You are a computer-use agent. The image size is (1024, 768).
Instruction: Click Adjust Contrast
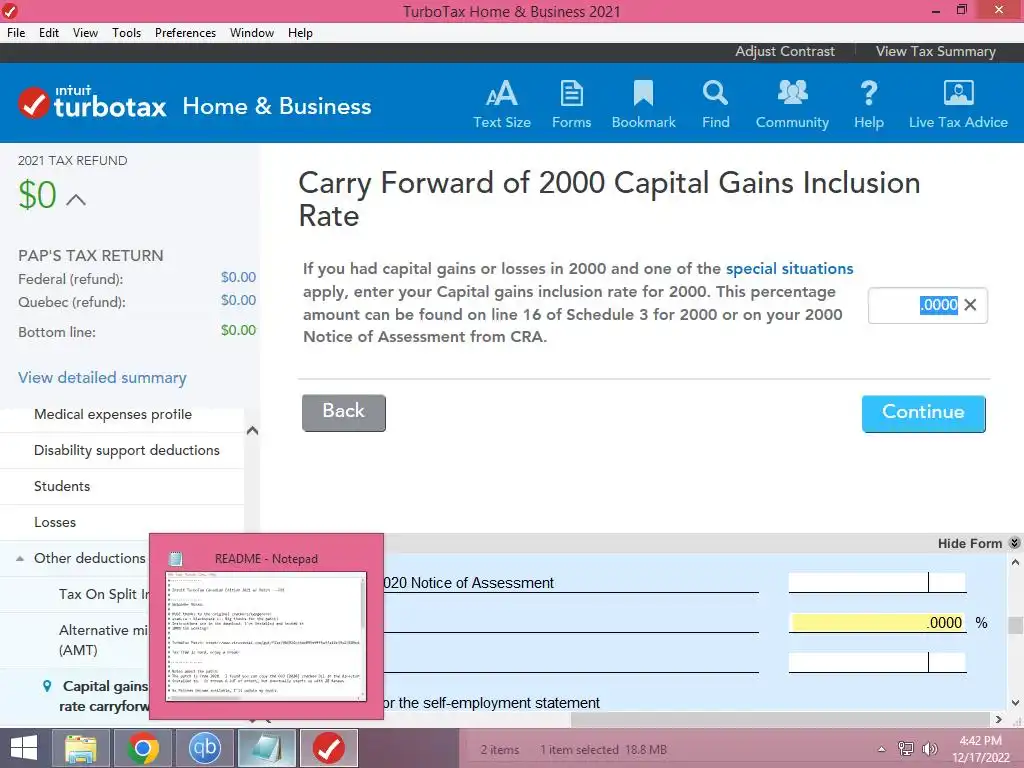784,51
